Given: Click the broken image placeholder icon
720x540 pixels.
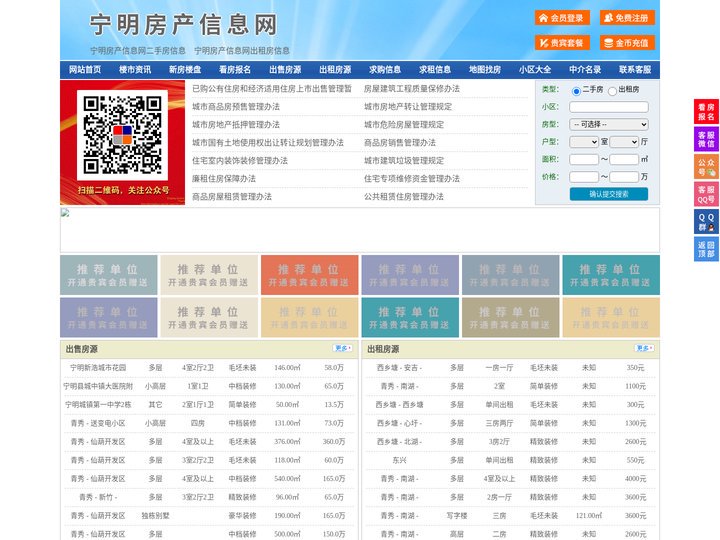Looking at the screenshot, I should coord(65,212).
